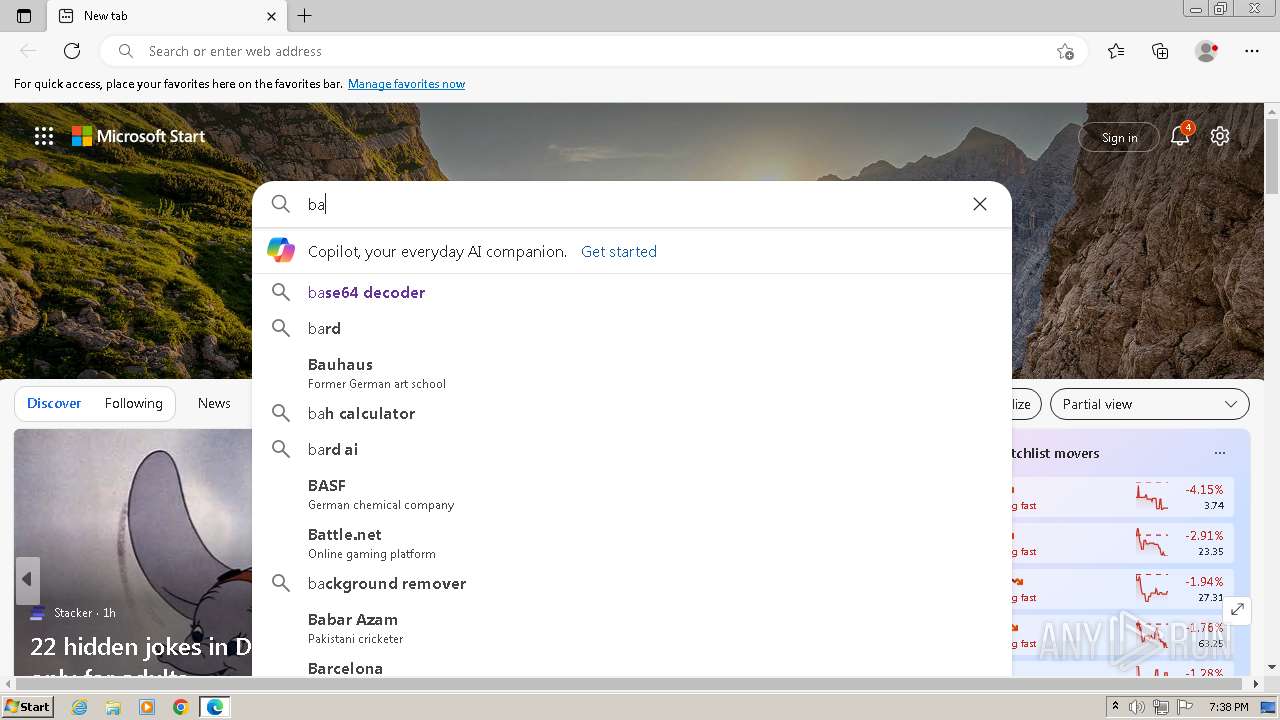The height and width of the screenshot is (720, 1280).
Task: Click the Copilot logo icon
Action: tap(281, 251)
